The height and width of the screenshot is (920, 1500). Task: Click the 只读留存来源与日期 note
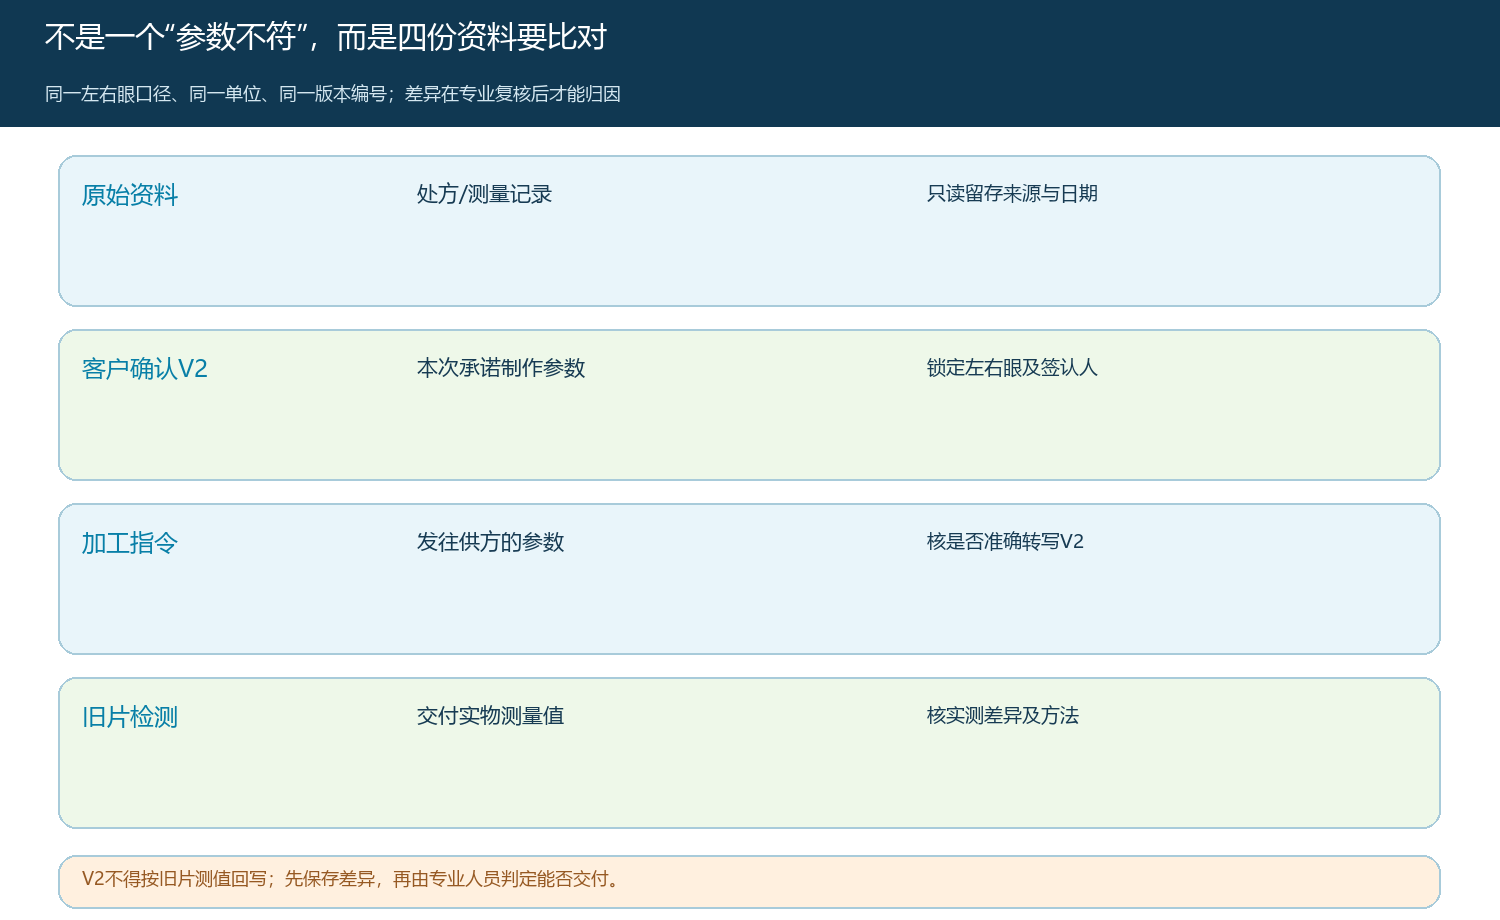coord(1012,194)
